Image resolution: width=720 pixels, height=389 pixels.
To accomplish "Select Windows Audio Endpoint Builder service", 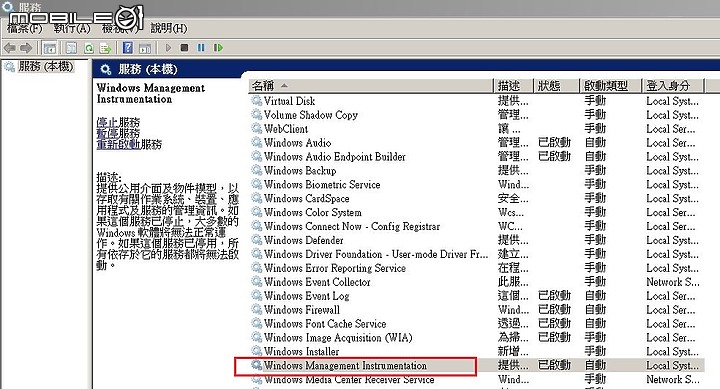I will (335, 157).
